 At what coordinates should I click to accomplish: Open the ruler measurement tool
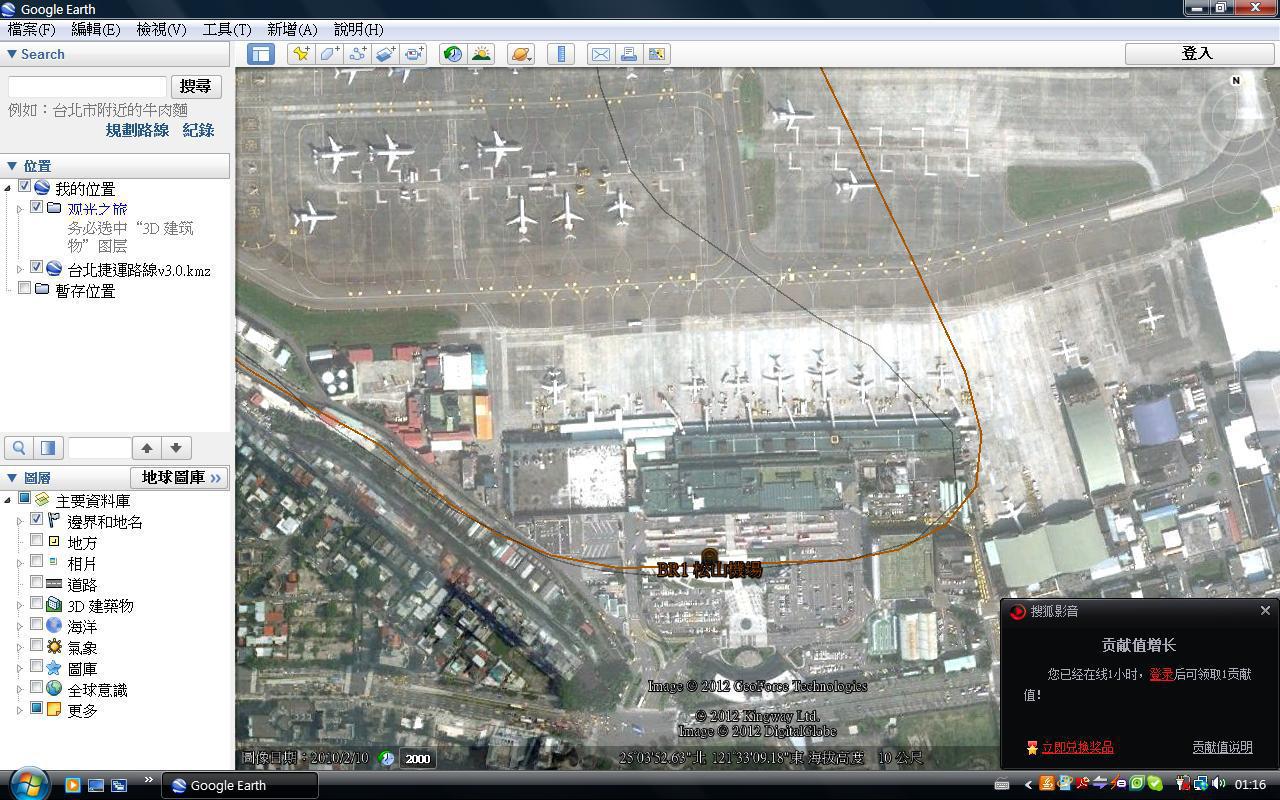click(561, 54)
